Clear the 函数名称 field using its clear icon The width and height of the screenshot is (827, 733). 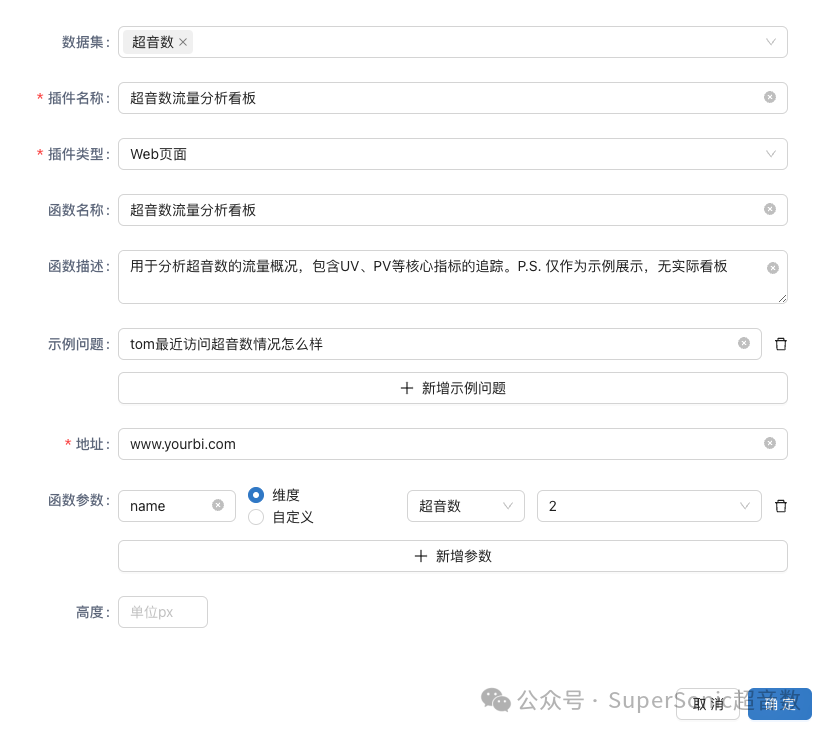770,209
